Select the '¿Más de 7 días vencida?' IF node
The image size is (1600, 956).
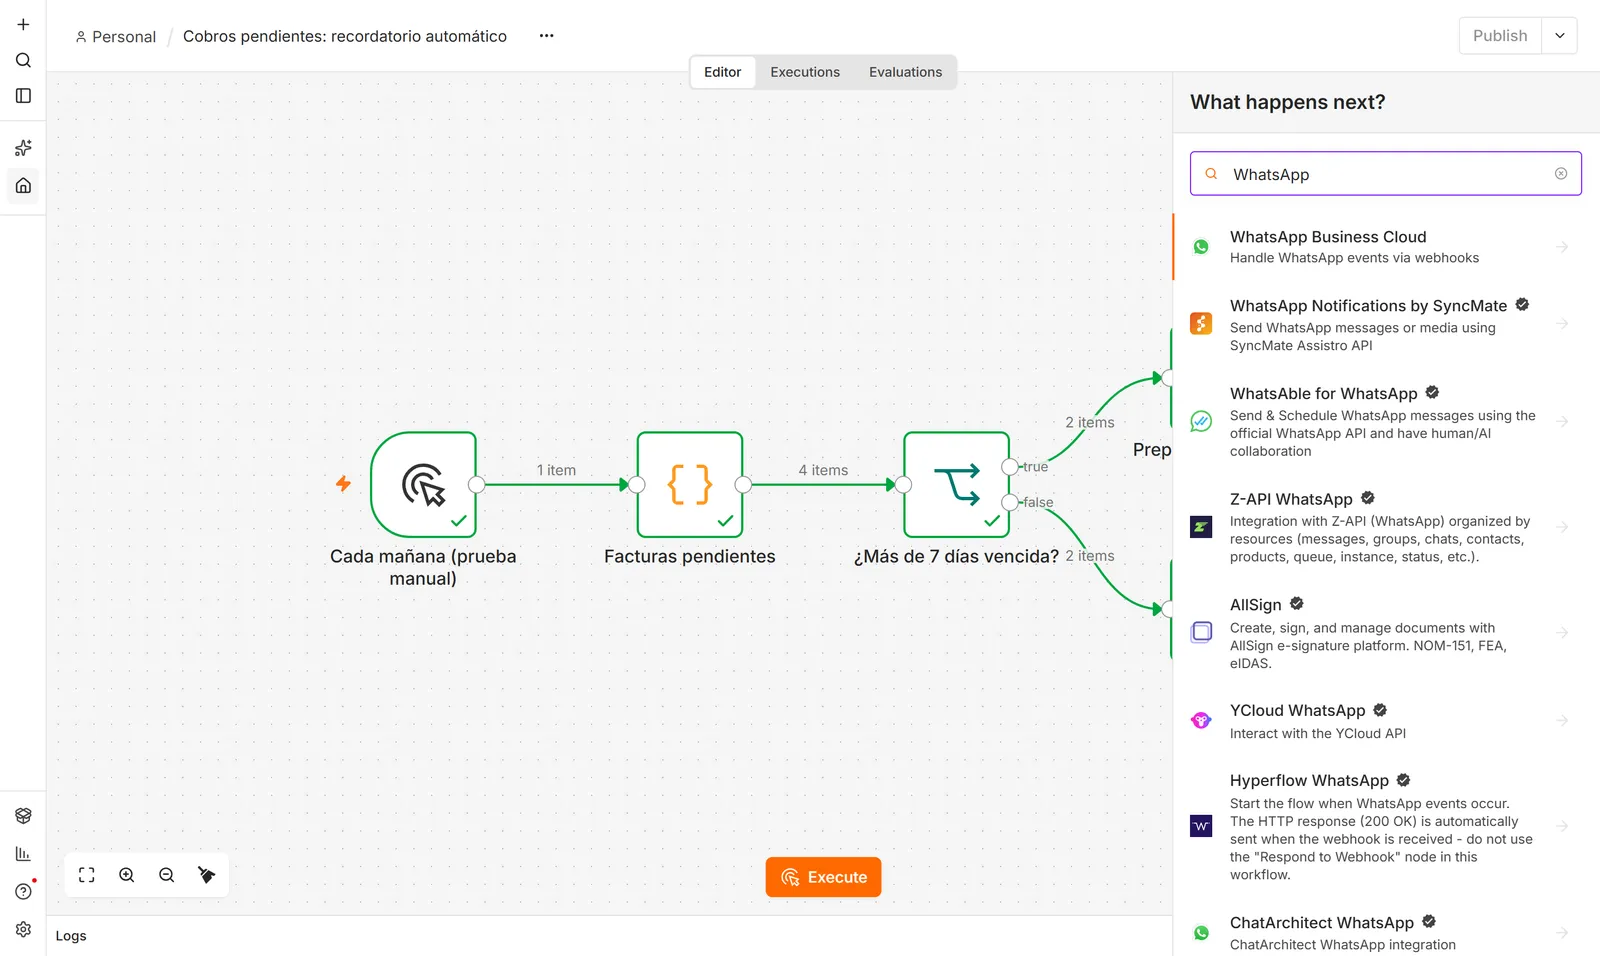[957, 485]
